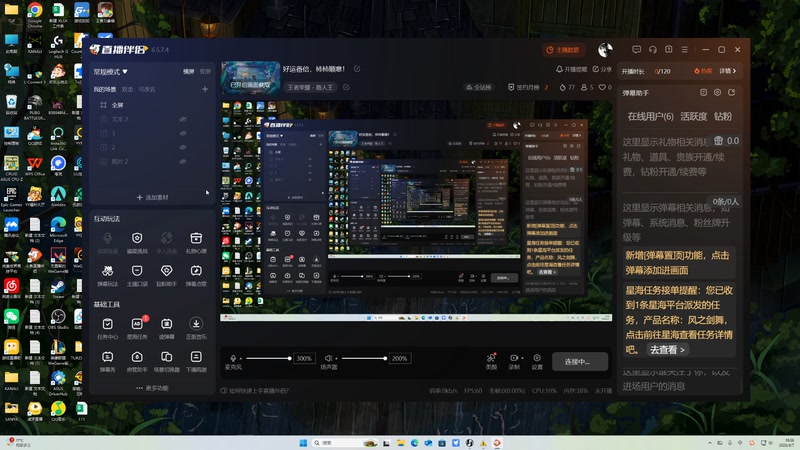The height and width of the screenshot is (450, 800).
Task: Click the 连接中... start button
Action: (580, 362)
